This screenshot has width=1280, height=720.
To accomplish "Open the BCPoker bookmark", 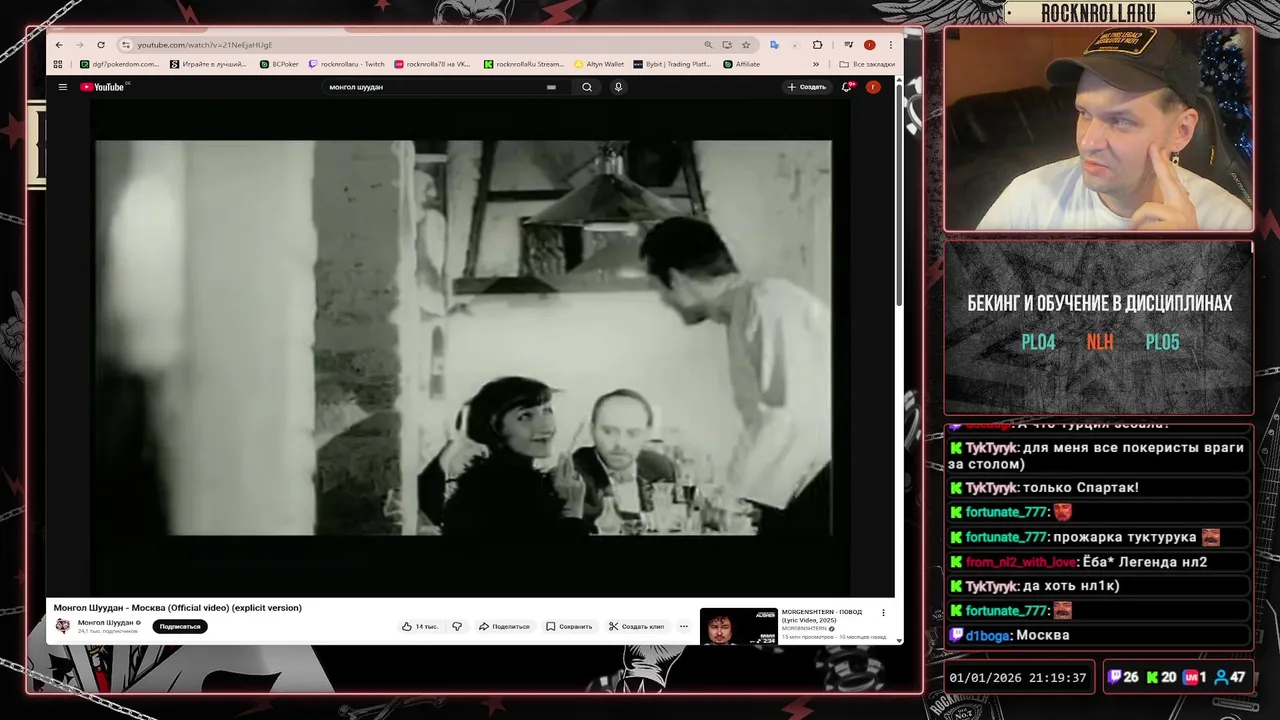I will 279,64.
